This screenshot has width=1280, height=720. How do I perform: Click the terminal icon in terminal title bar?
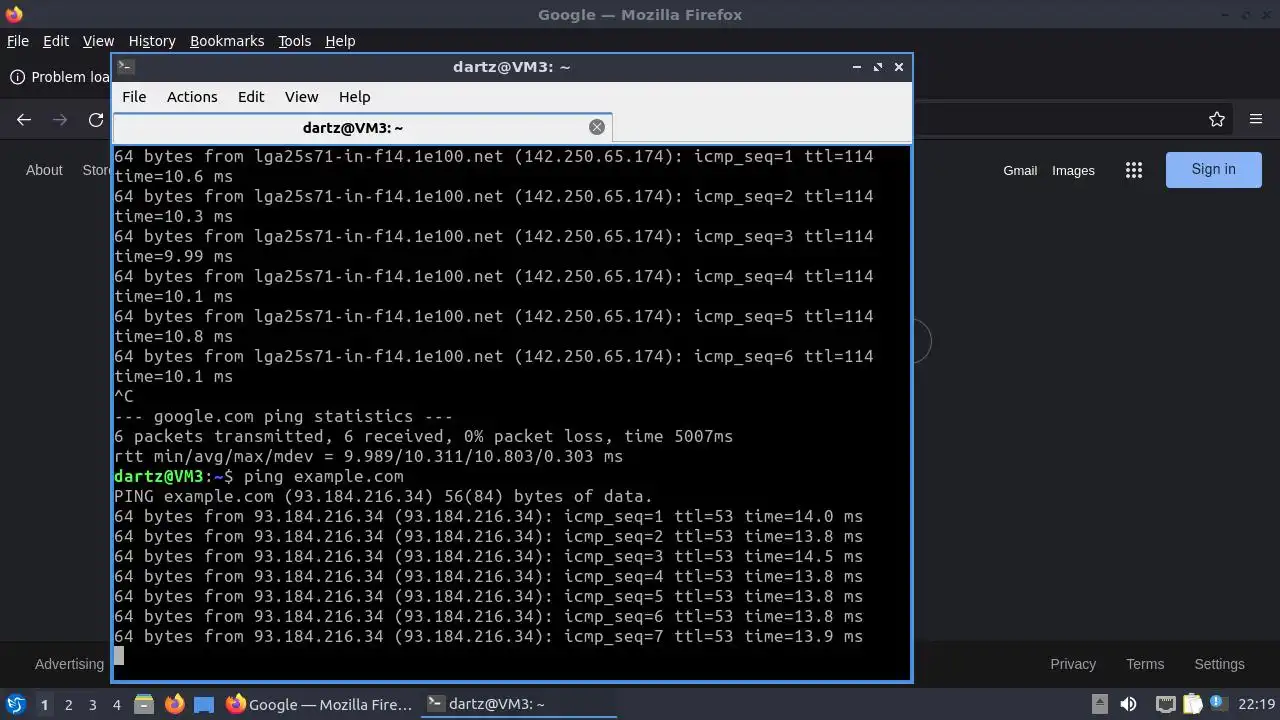click(125, 67)
